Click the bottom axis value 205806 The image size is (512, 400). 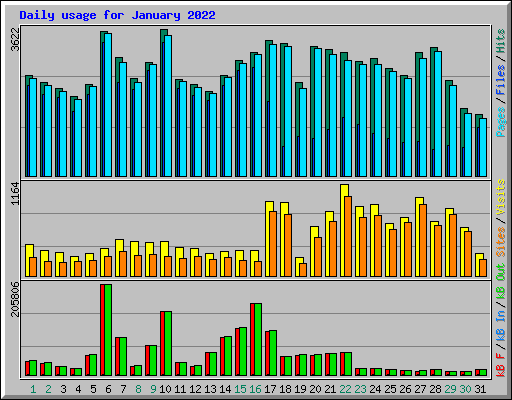click(x=16, y=299)
